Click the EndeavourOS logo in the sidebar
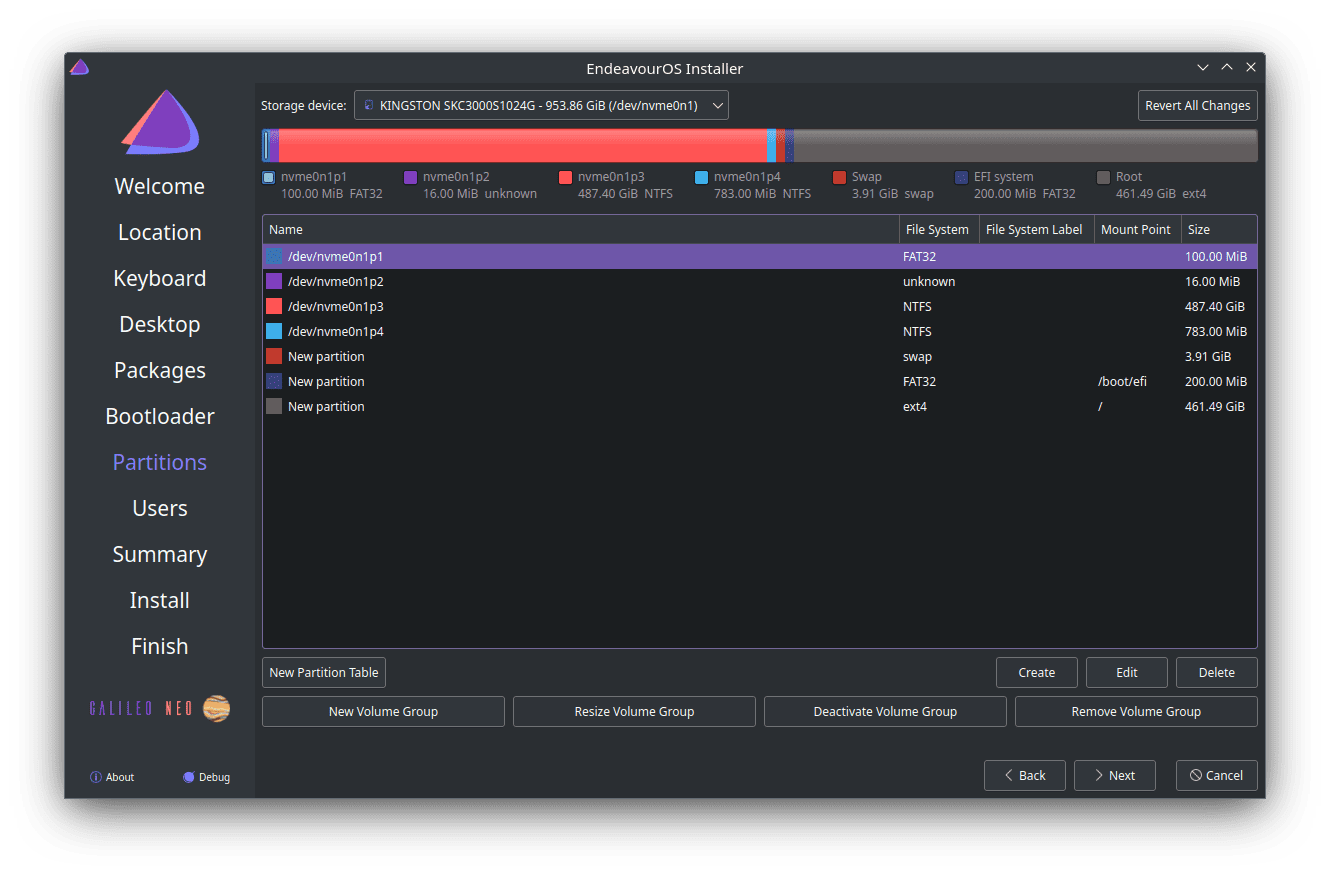The height and width of the screenshot is (875, 1330). point(160,122)
